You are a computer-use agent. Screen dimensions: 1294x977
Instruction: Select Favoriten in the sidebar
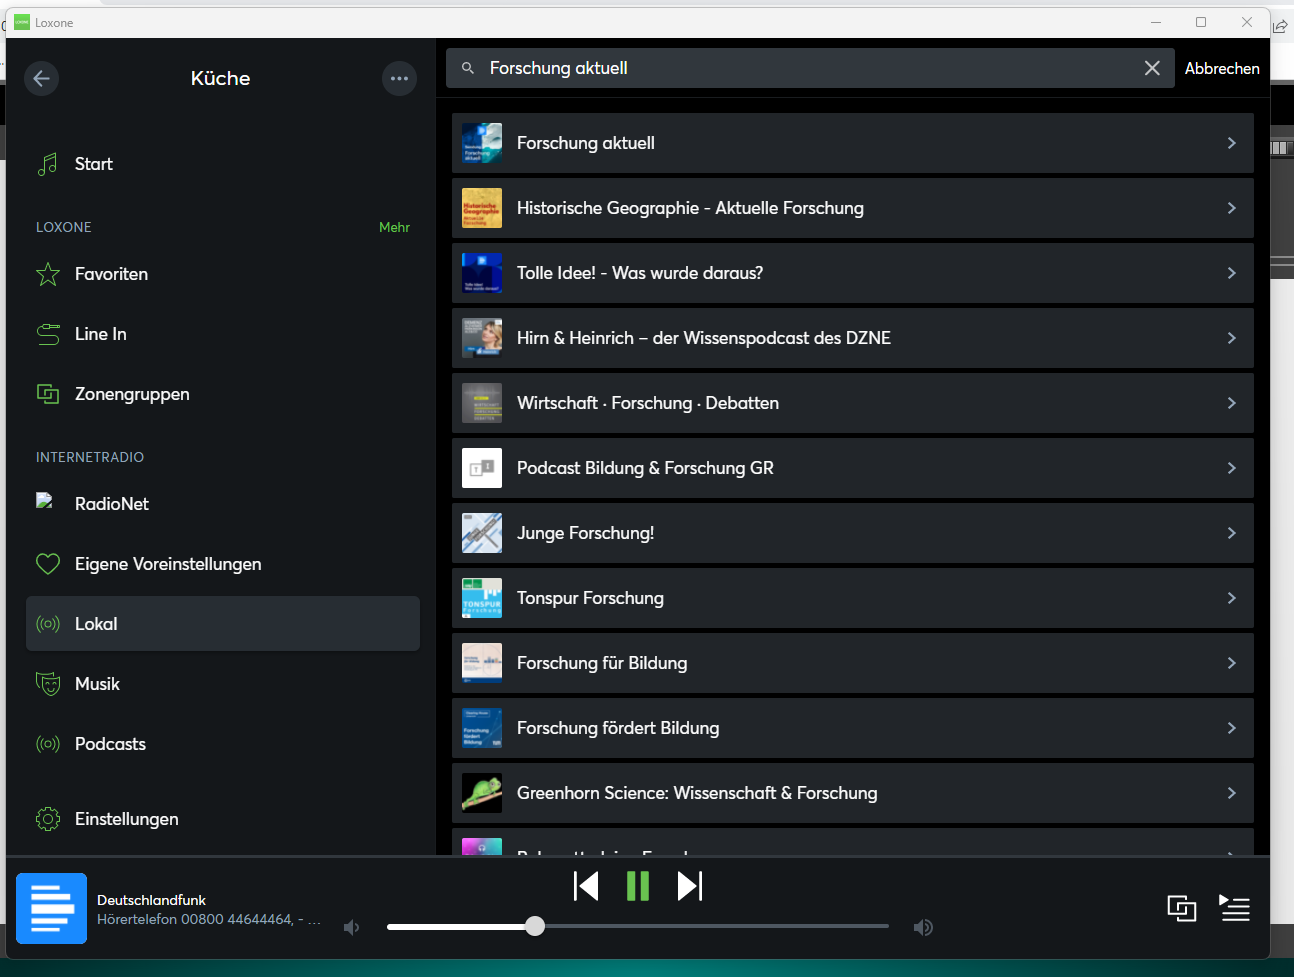point(111,274)
